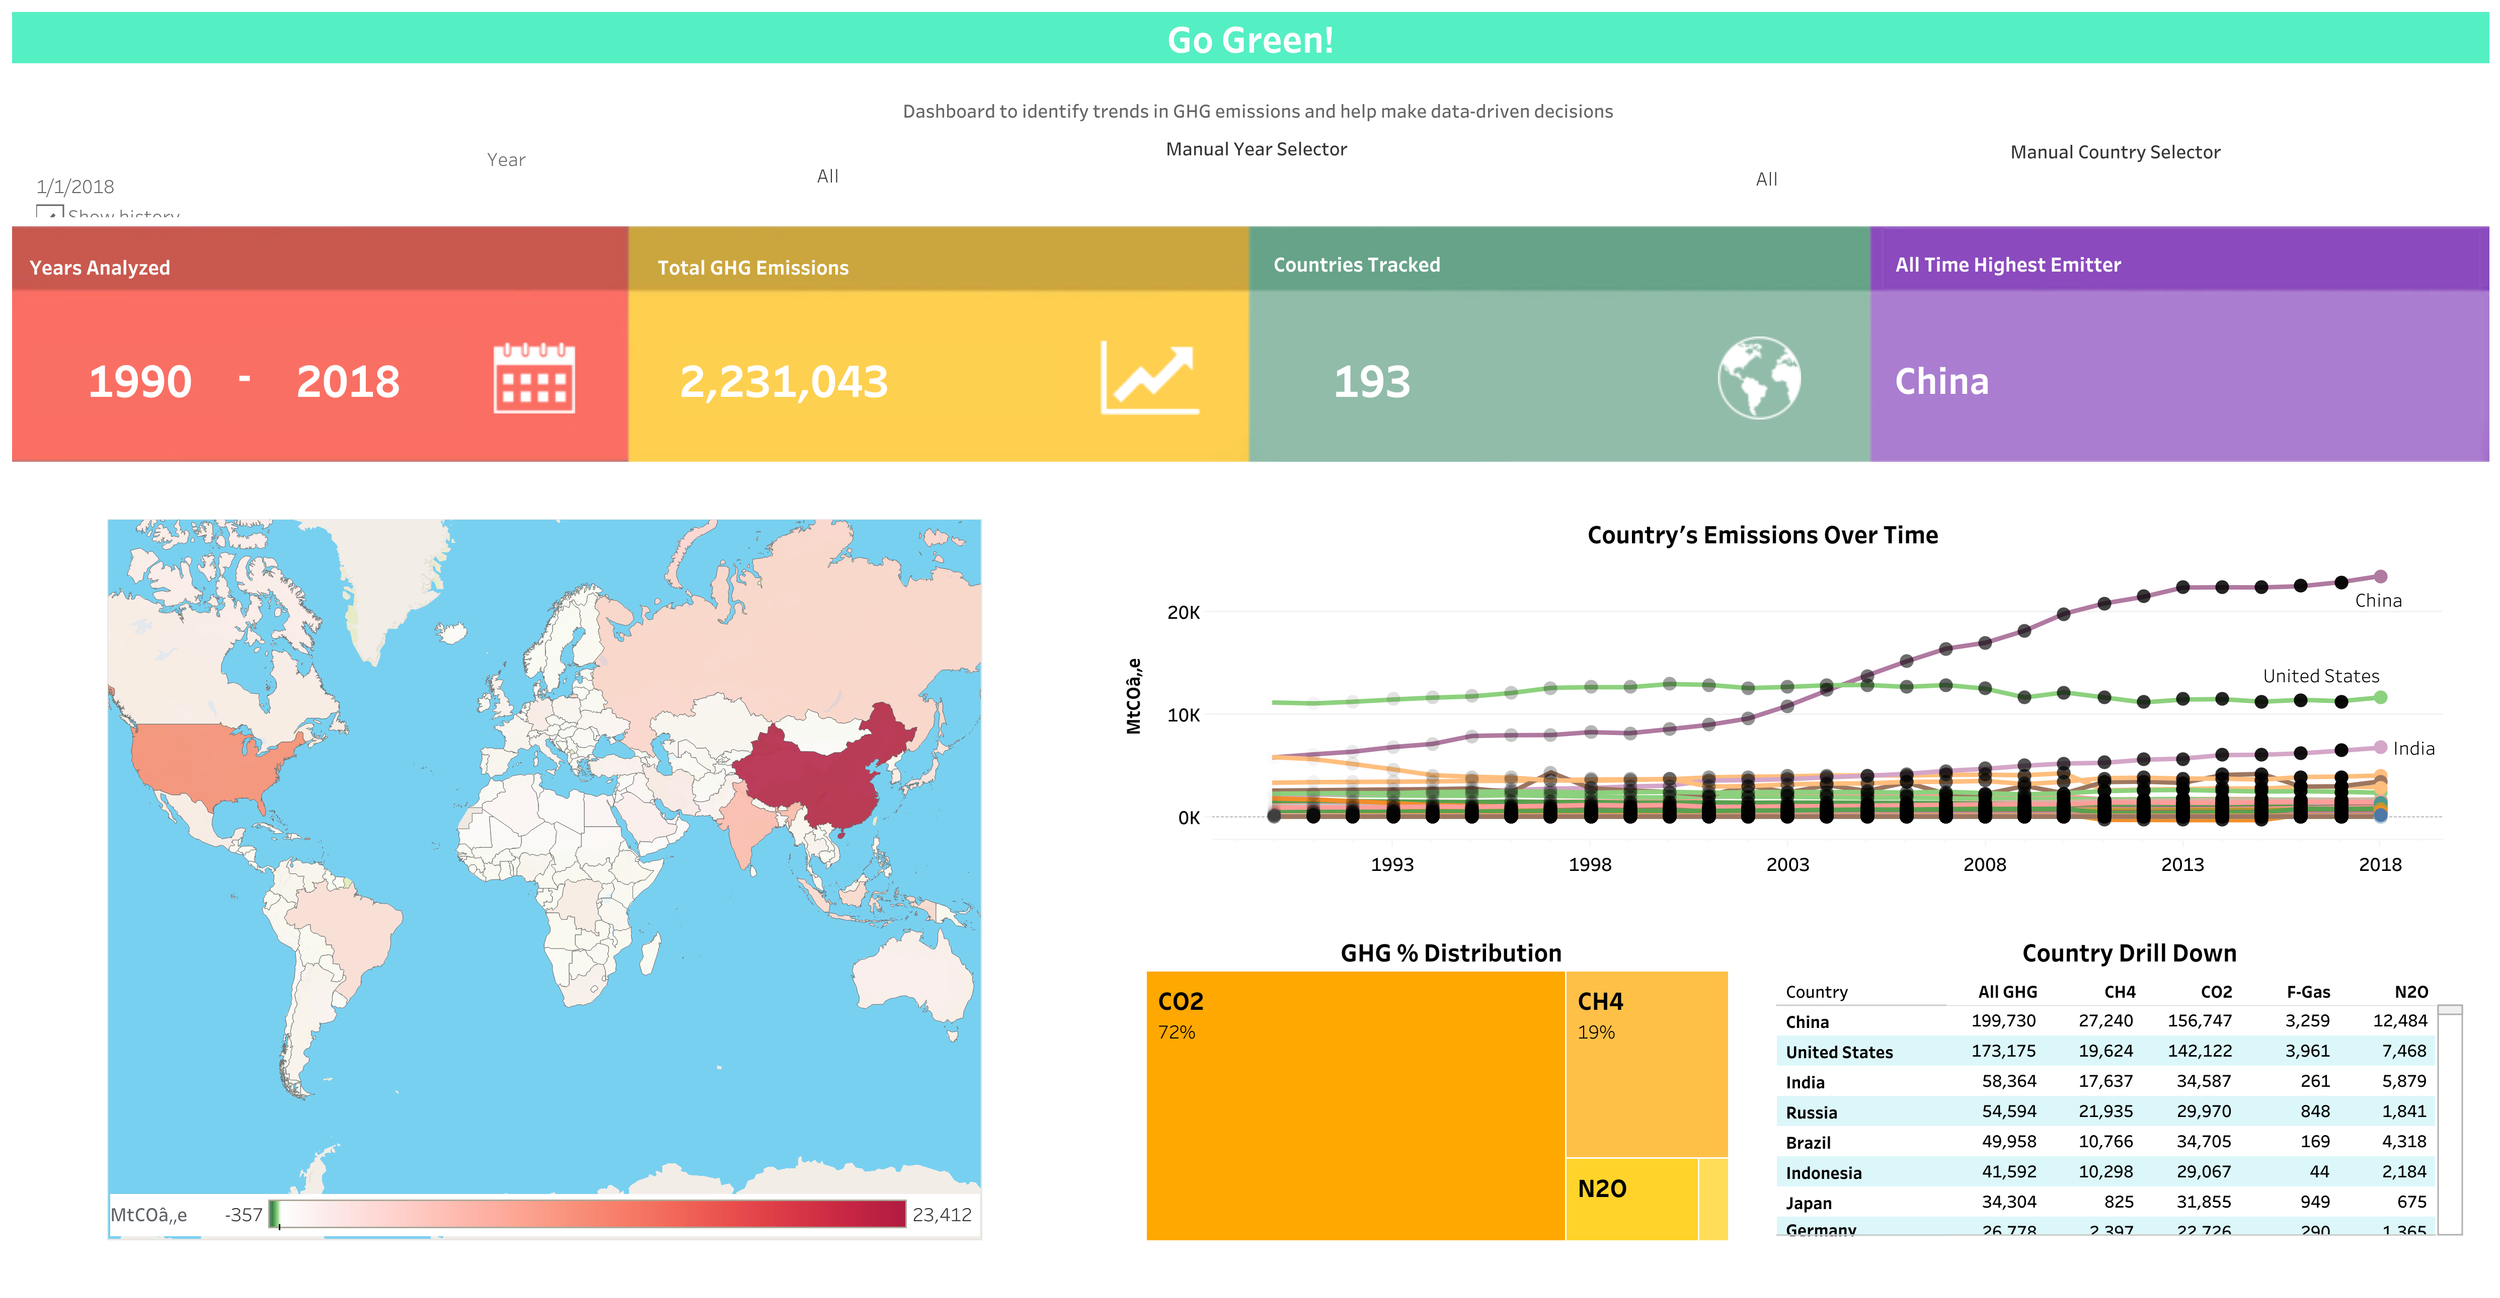Select the CH4 19% treemap tile
The width and height of the screenshot is (2500, 1298).
pos(1646,1065)
